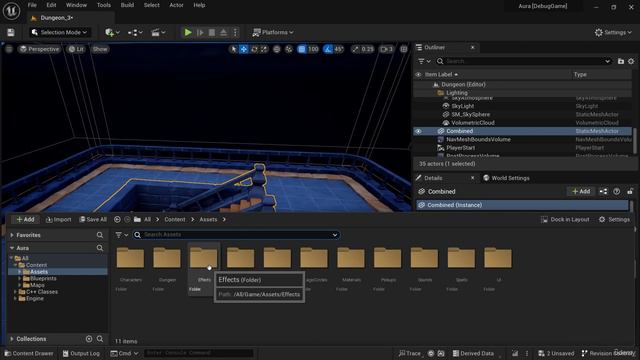Toggle the Details panel lock icon
Image resolution: width=640 pixels, height=360 pixels.
point(630,191)
